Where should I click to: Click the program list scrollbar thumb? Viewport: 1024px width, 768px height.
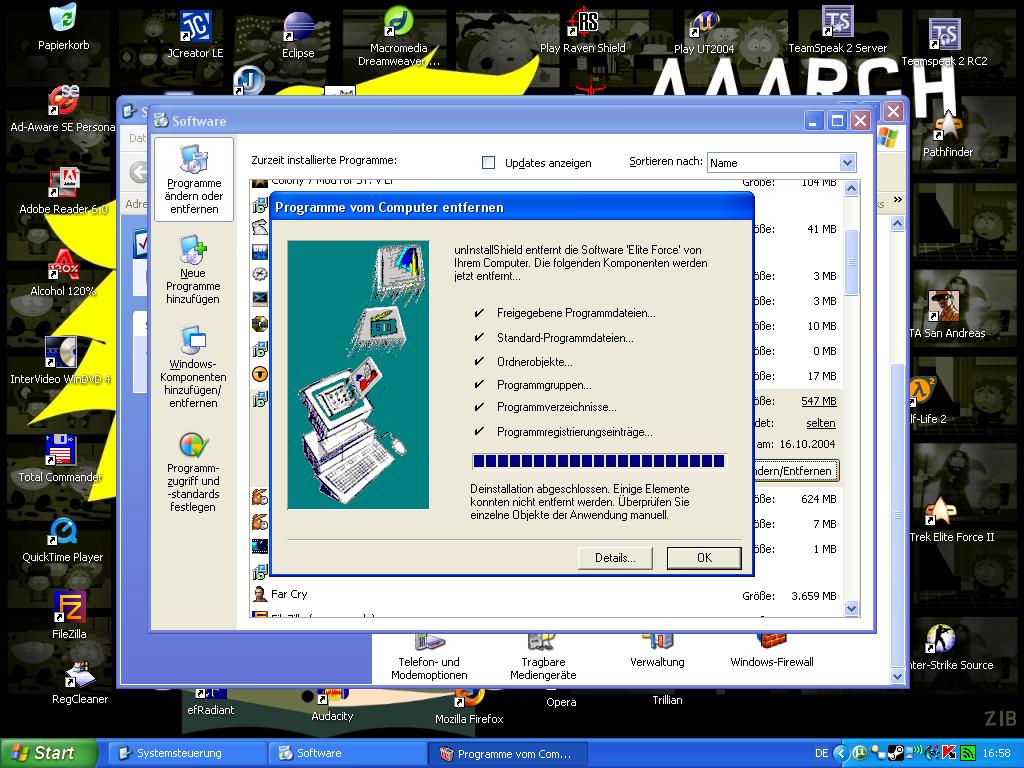851,263
